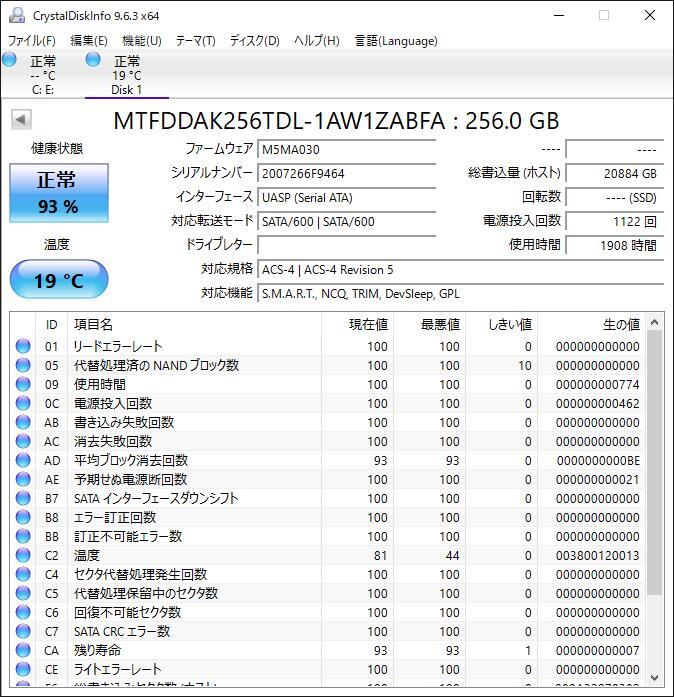Select the 残り寿命 row name
This screenshot has width=674, height=697.
point(98,650)
